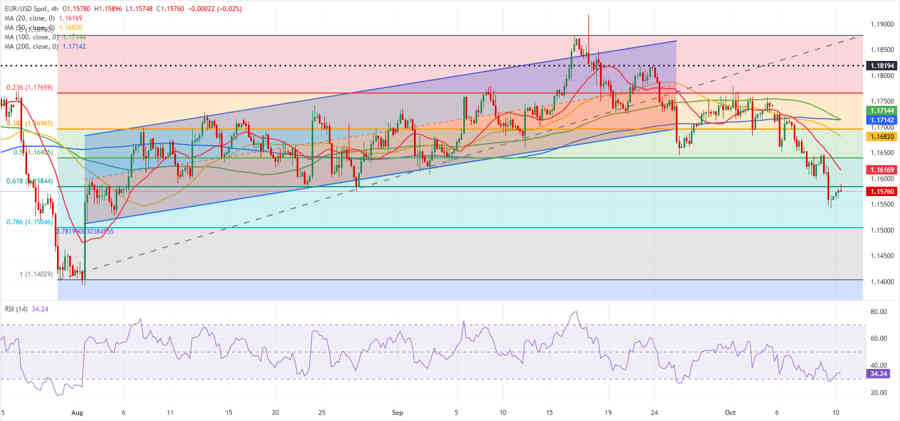Image resolution: width=900 pixels, height=421 pixels.
Task: Click the red 1.16169 MA price tag
Action: (x=881, y=170)
